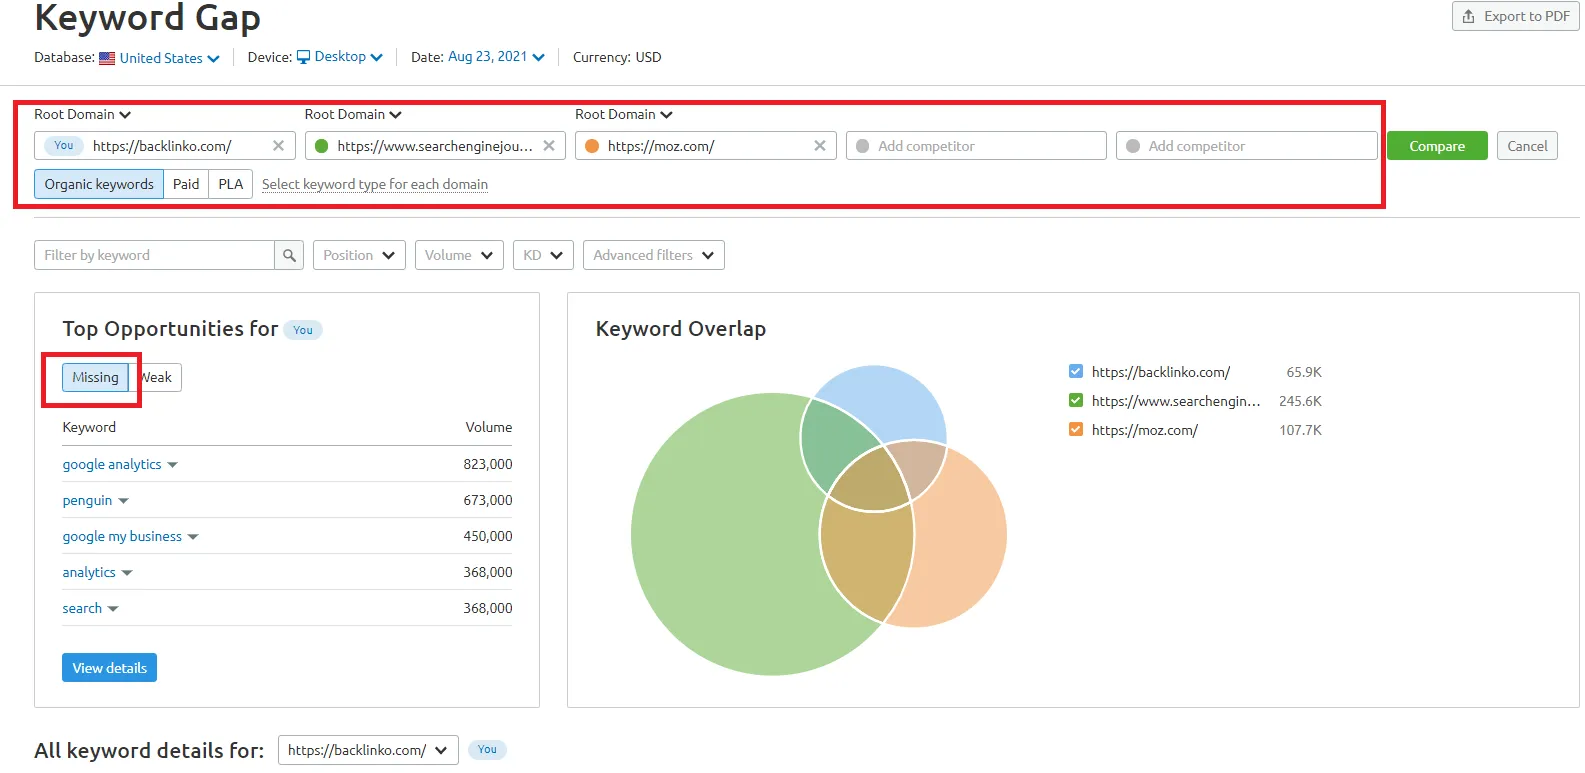Viewport: 1585px width, 773px height.
Task: Uncheck the backlinko.com overlap checkbox
Action: point(1076,372)
